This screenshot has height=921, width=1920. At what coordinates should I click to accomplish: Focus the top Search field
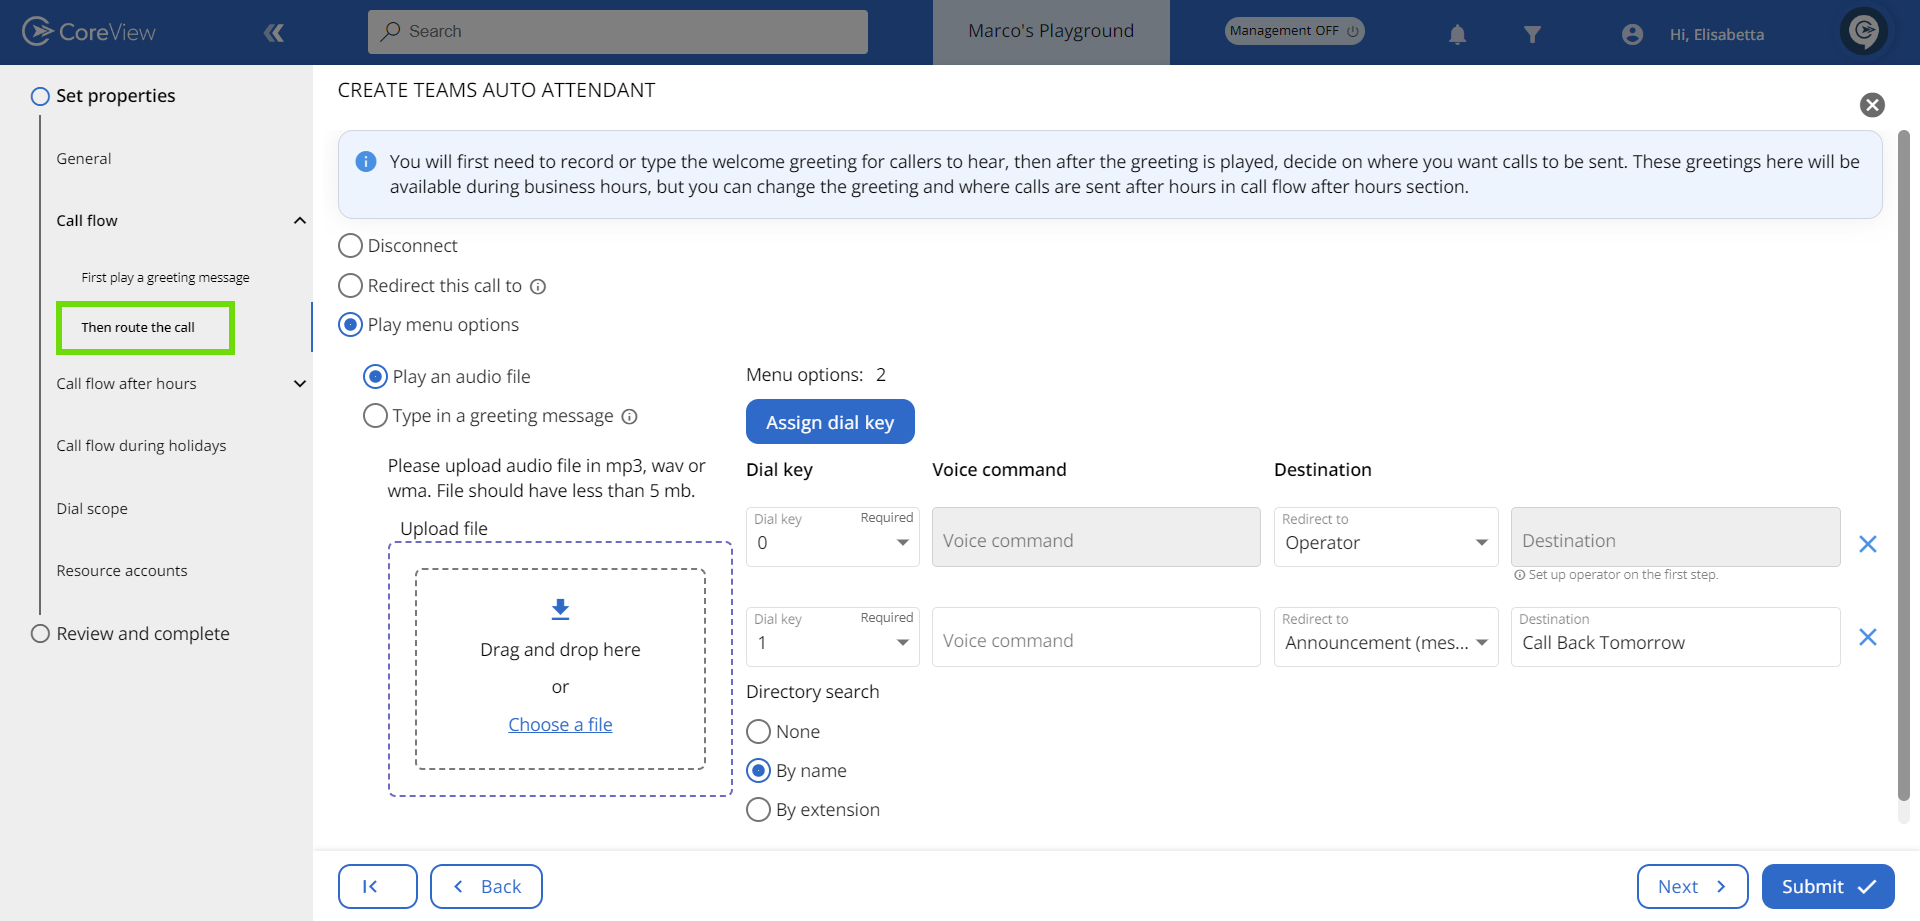coord(618,31)
